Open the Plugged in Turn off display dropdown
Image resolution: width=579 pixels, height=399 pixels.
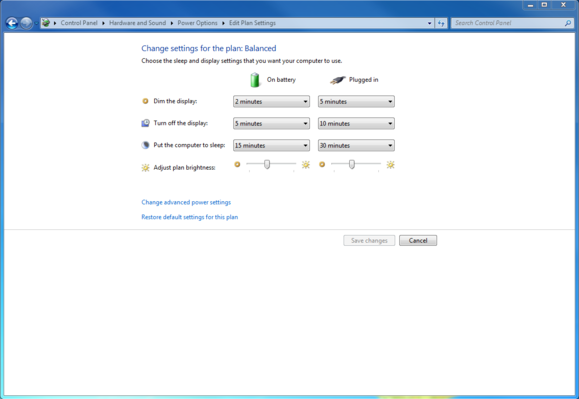356,123
